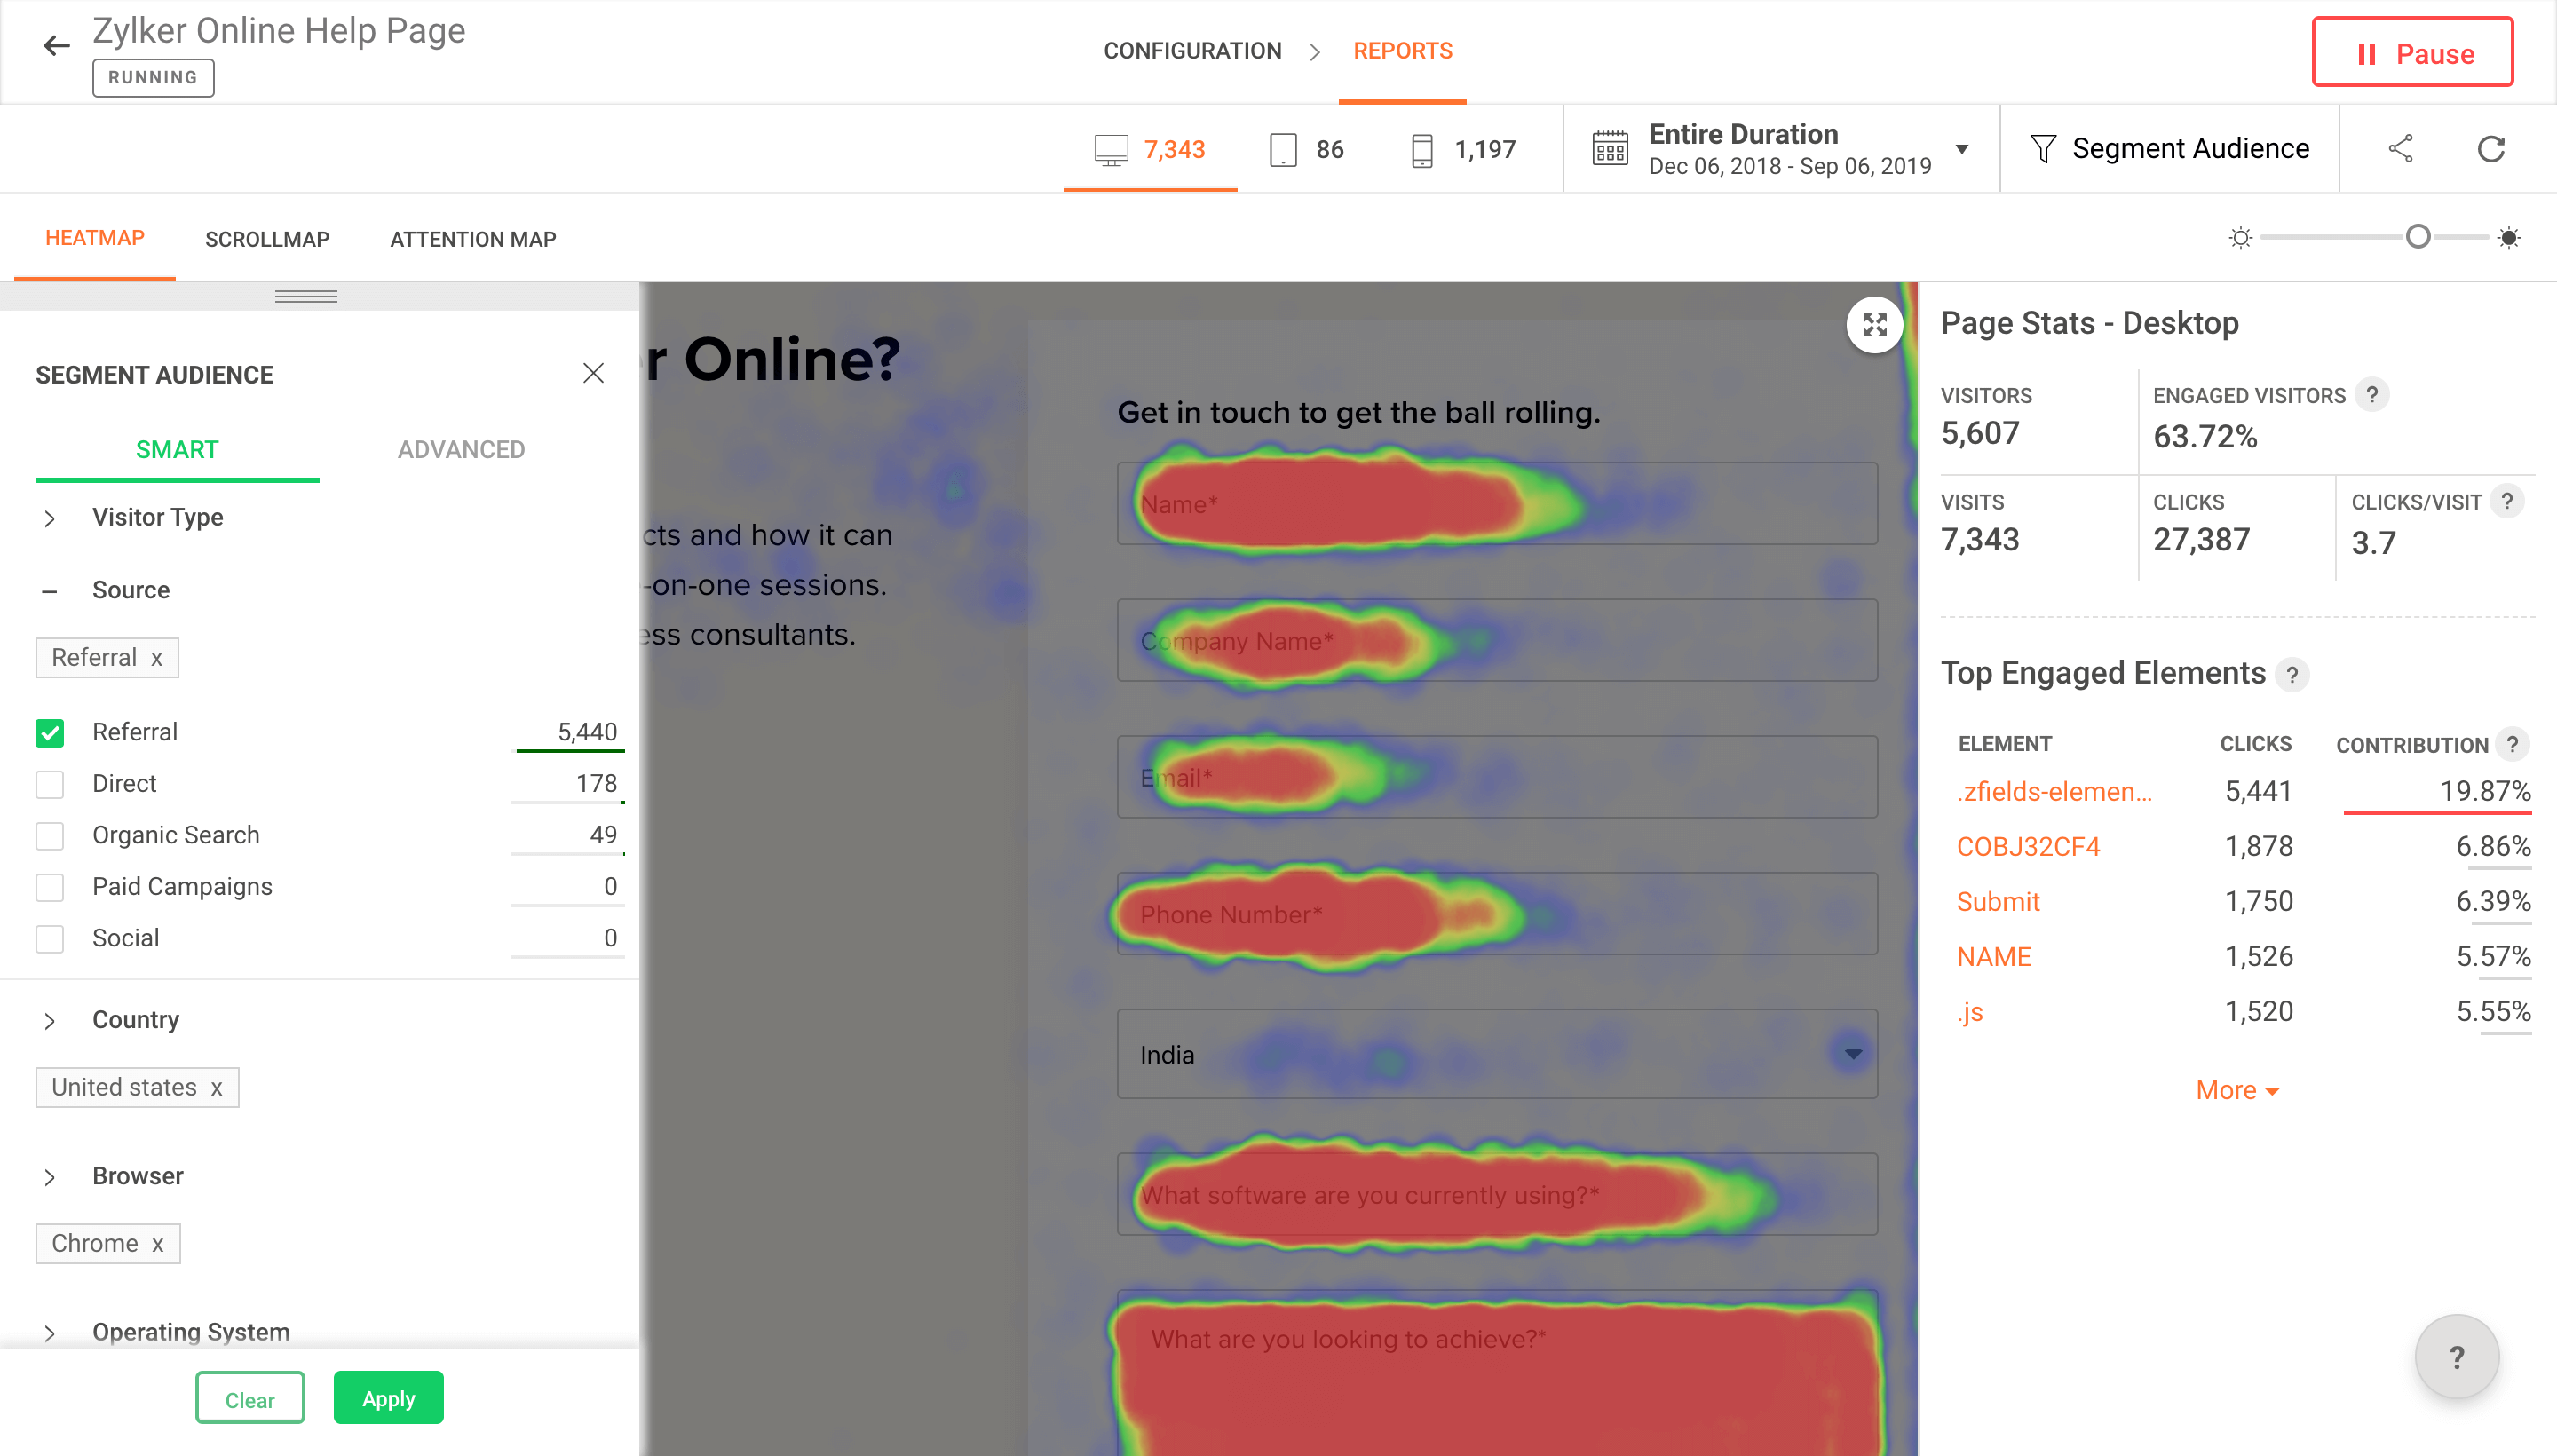This screenshot has width=2557, height=1456.
Task: Expand the Browser filter section
Action: (x=49, y=1175)
